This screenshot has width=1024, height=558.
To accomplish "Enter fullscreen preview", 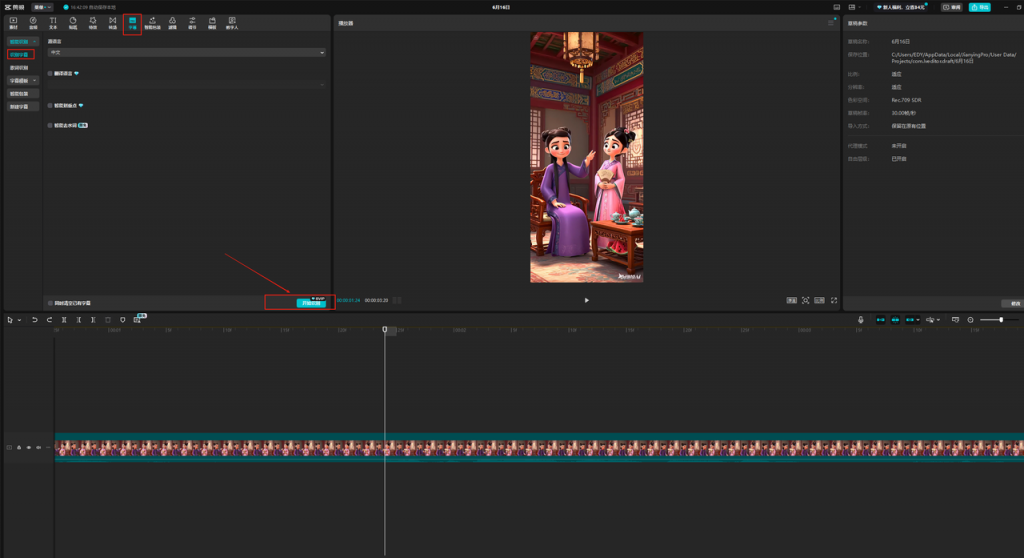I will [x=834, y=301].
